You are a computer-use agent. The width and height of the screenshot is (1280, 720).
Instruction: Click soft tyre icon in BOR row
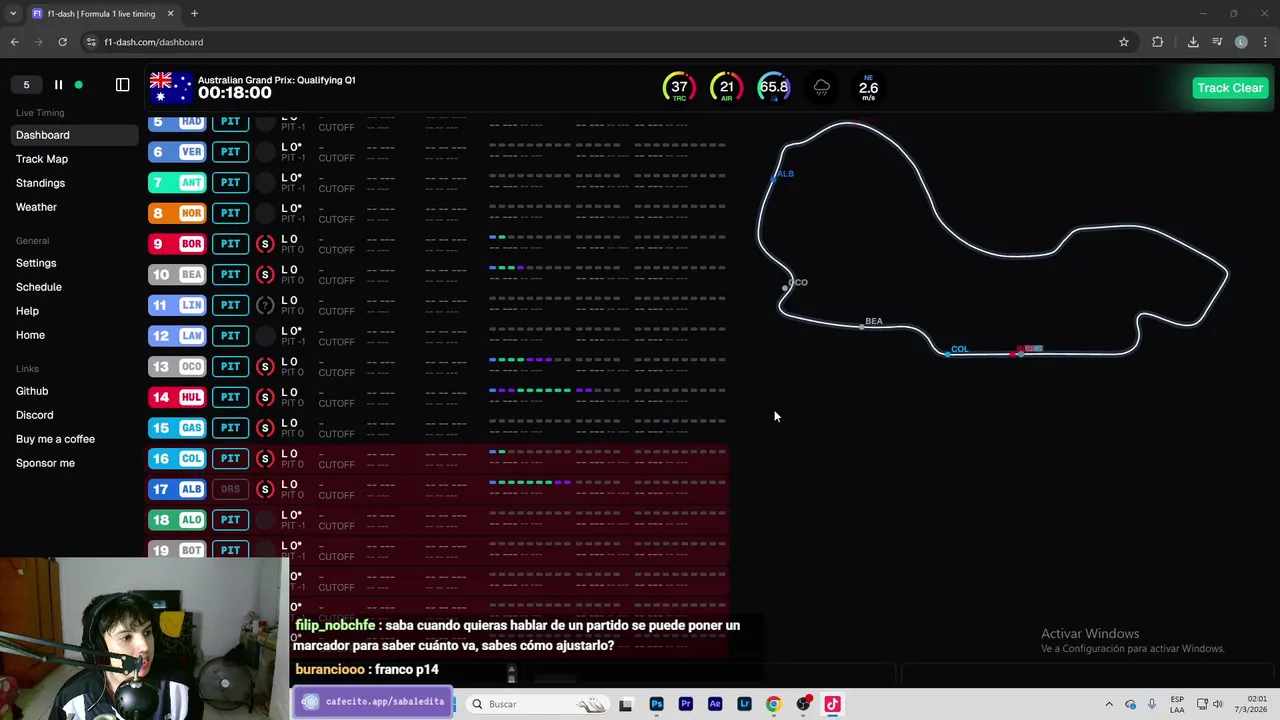click(x=265, y=244)
